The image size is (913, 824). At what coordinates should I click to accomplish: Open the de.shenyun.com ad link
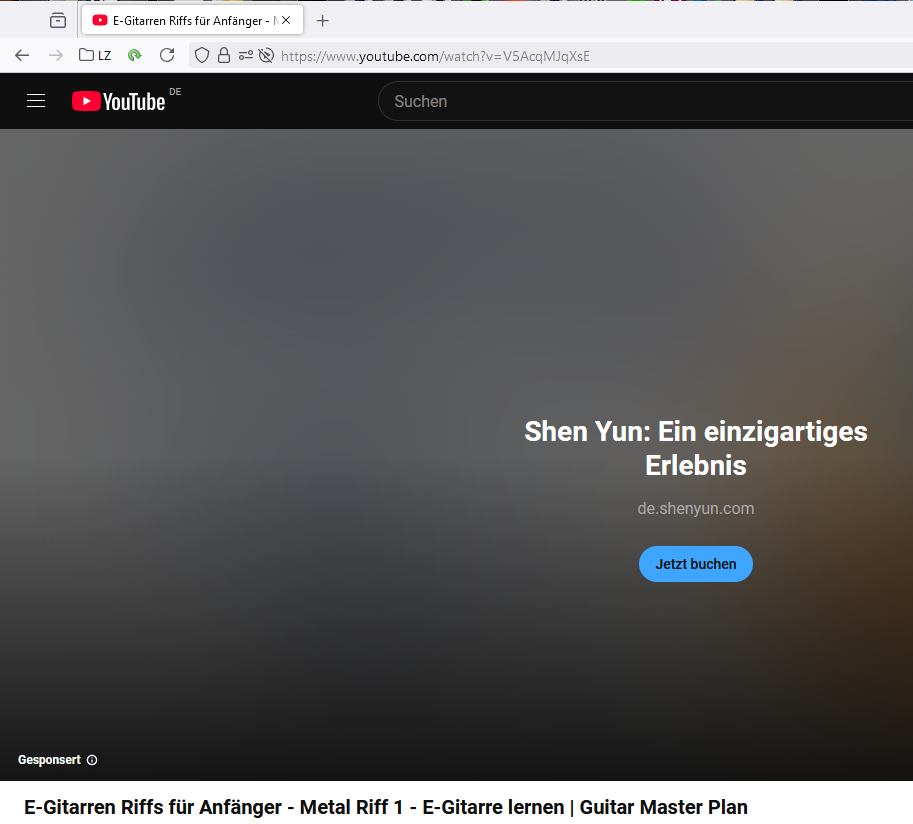coord(696,508)
